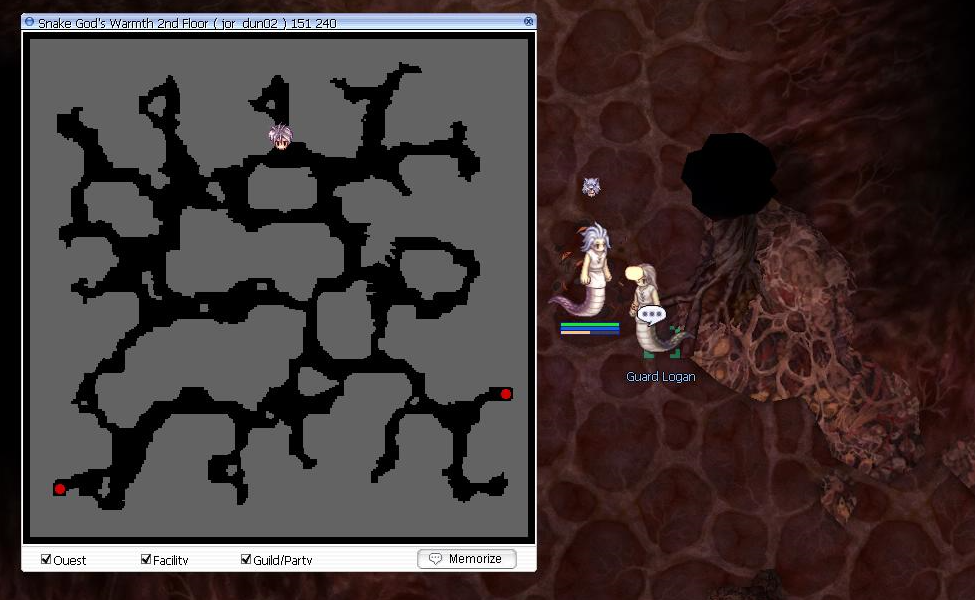The height and width of the screenshot is (600, 975).
Task: Click the character HP/SP bar
Action: [589, 328]
